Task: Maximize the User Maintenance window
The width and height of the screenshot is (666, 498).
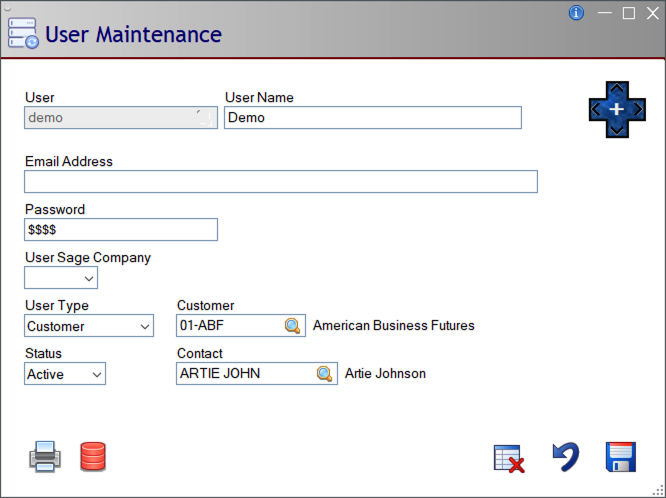Action: tap(629, 13)
